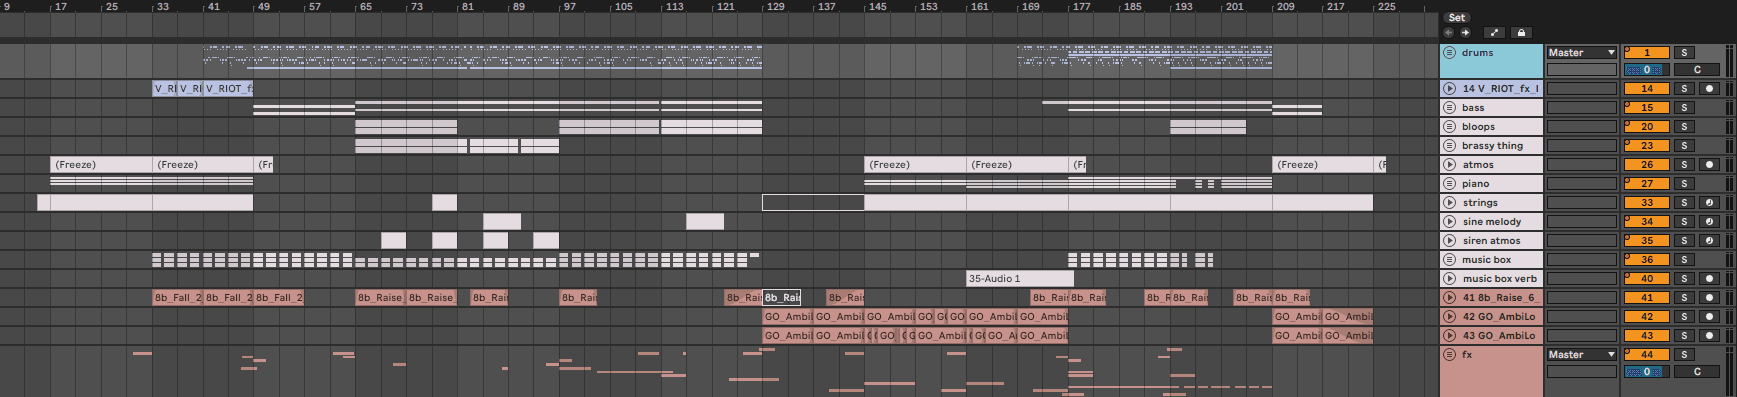Arm the atmos track for recording
This screenshot has height=397, width=1737.
(1709, 165)
